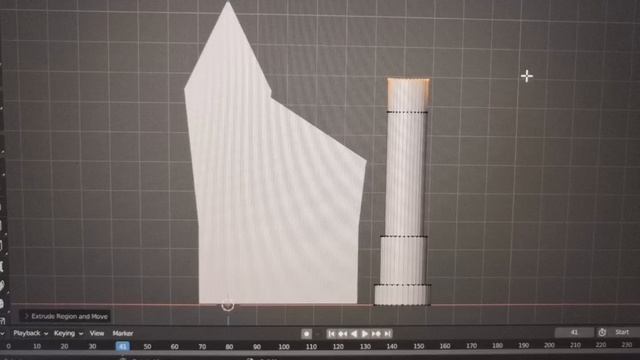Click frame 50 on the timeline ruler
The image size is (640, 360).
click(x=147, y=347)
